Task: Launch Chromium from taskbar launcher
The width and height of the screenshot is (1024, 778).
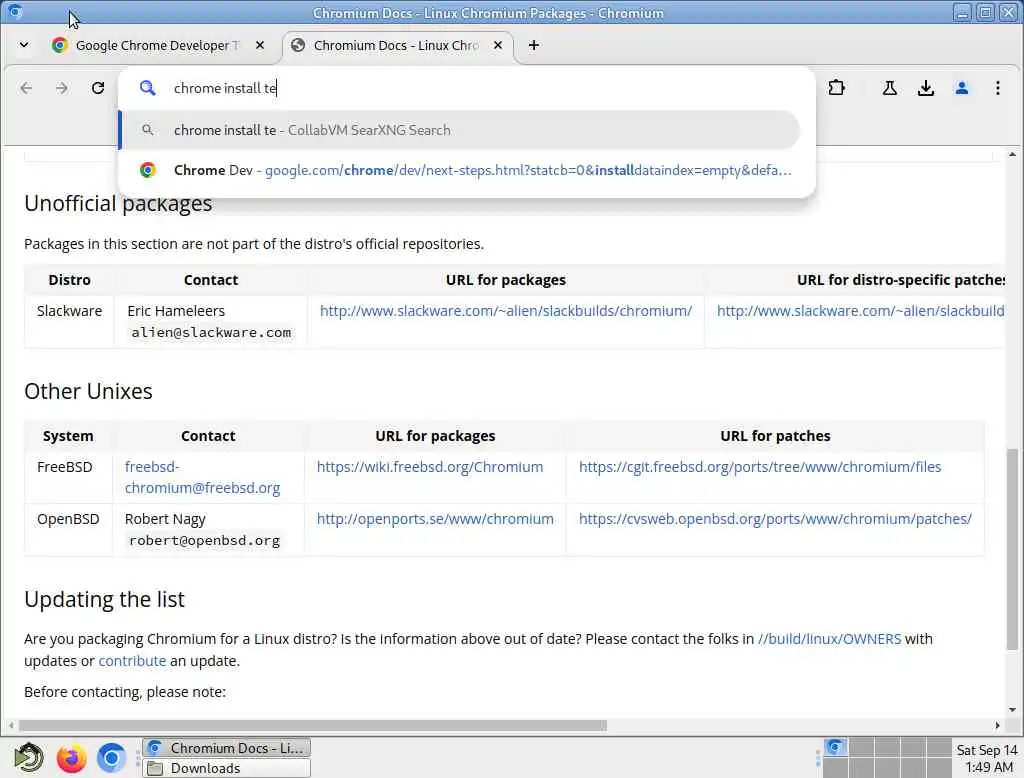Action: point(111,758)
